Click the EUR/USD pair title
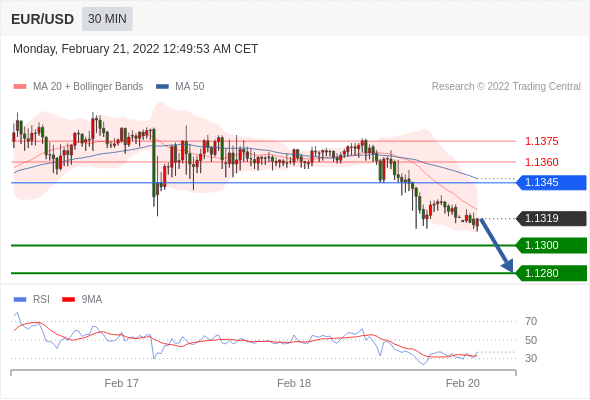This screenshot has width=590, height=400. coord(43,19)
